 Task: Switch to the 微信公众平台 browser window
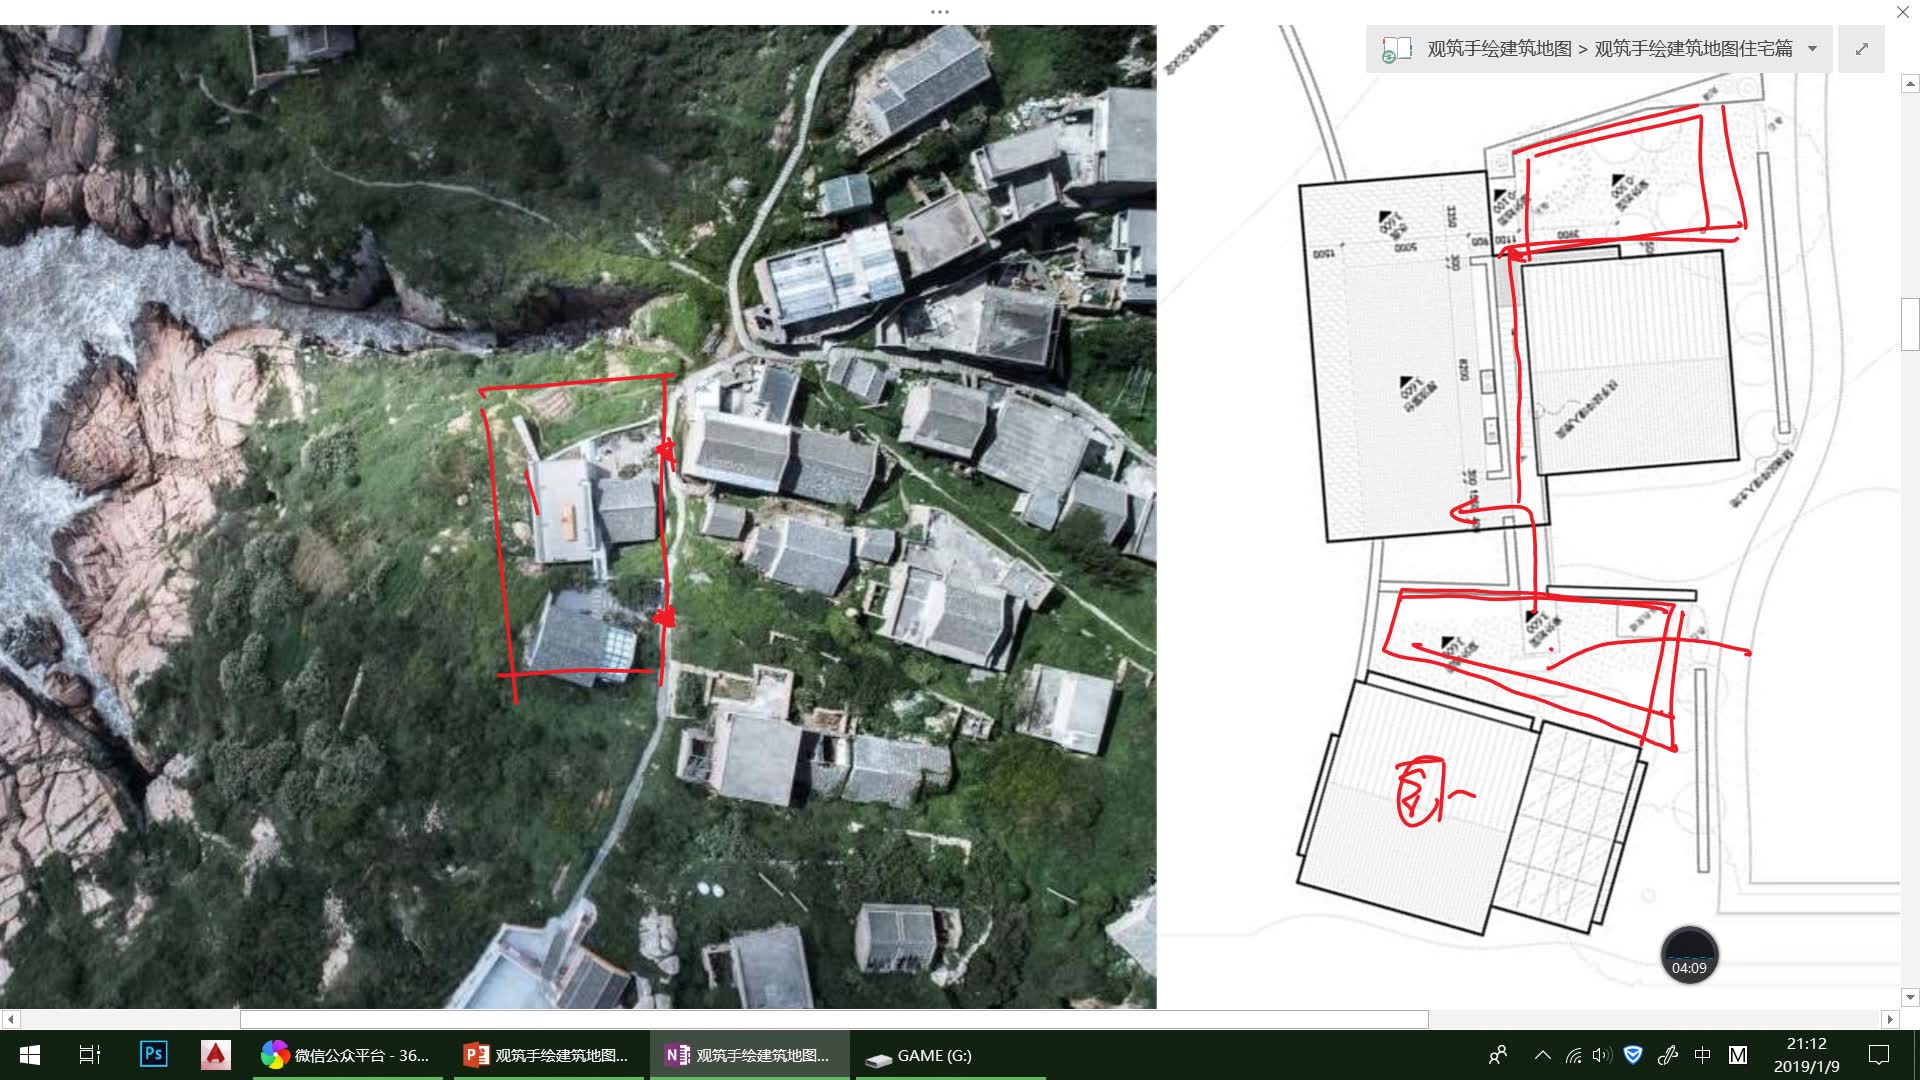[347, 1055]
